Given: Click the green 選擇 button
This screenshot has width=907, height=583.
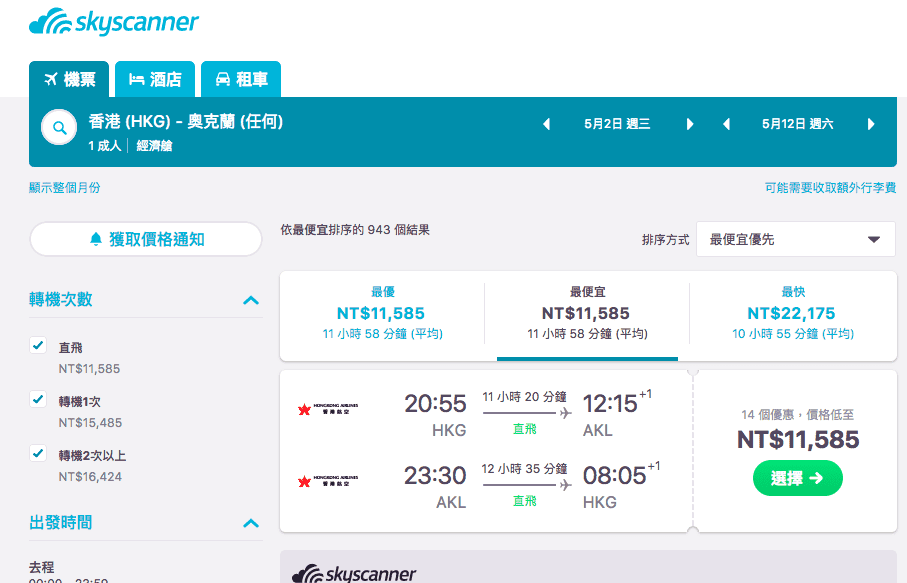Looking at the screenshot, I should 798,478.
